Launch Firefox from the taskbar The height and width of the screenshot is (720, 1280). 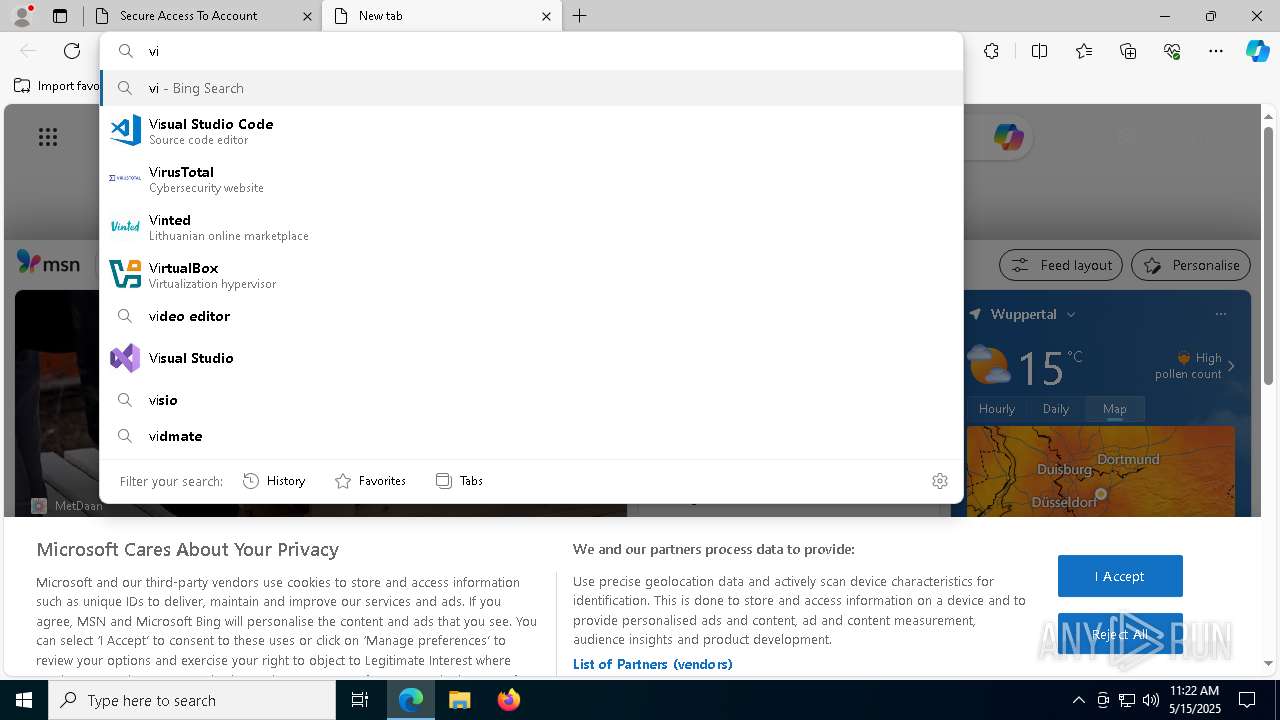tap(508, 700)
